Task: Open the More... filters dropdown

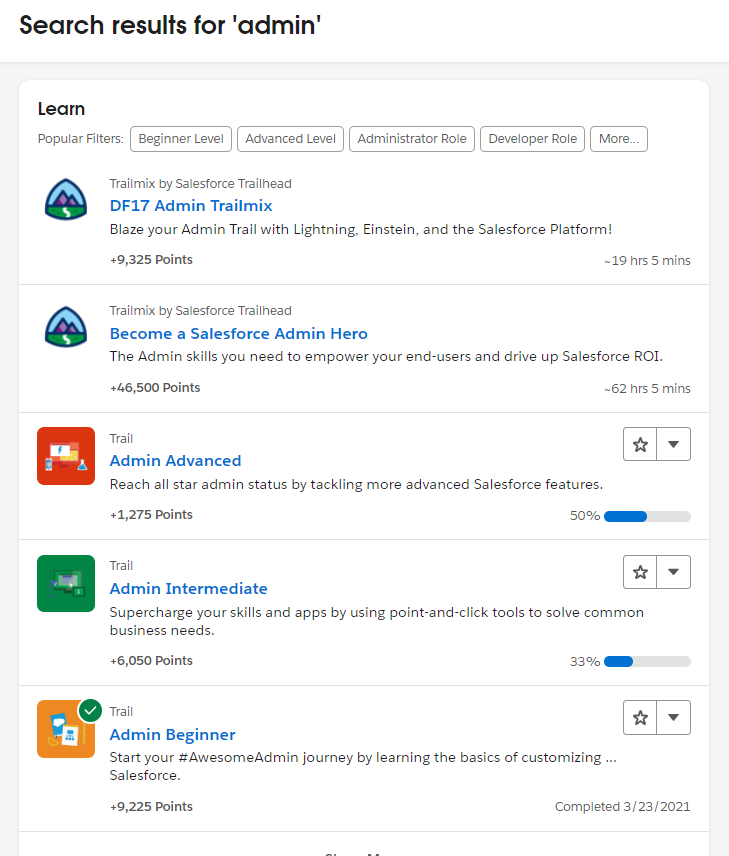Action: (x=619, y=139)
